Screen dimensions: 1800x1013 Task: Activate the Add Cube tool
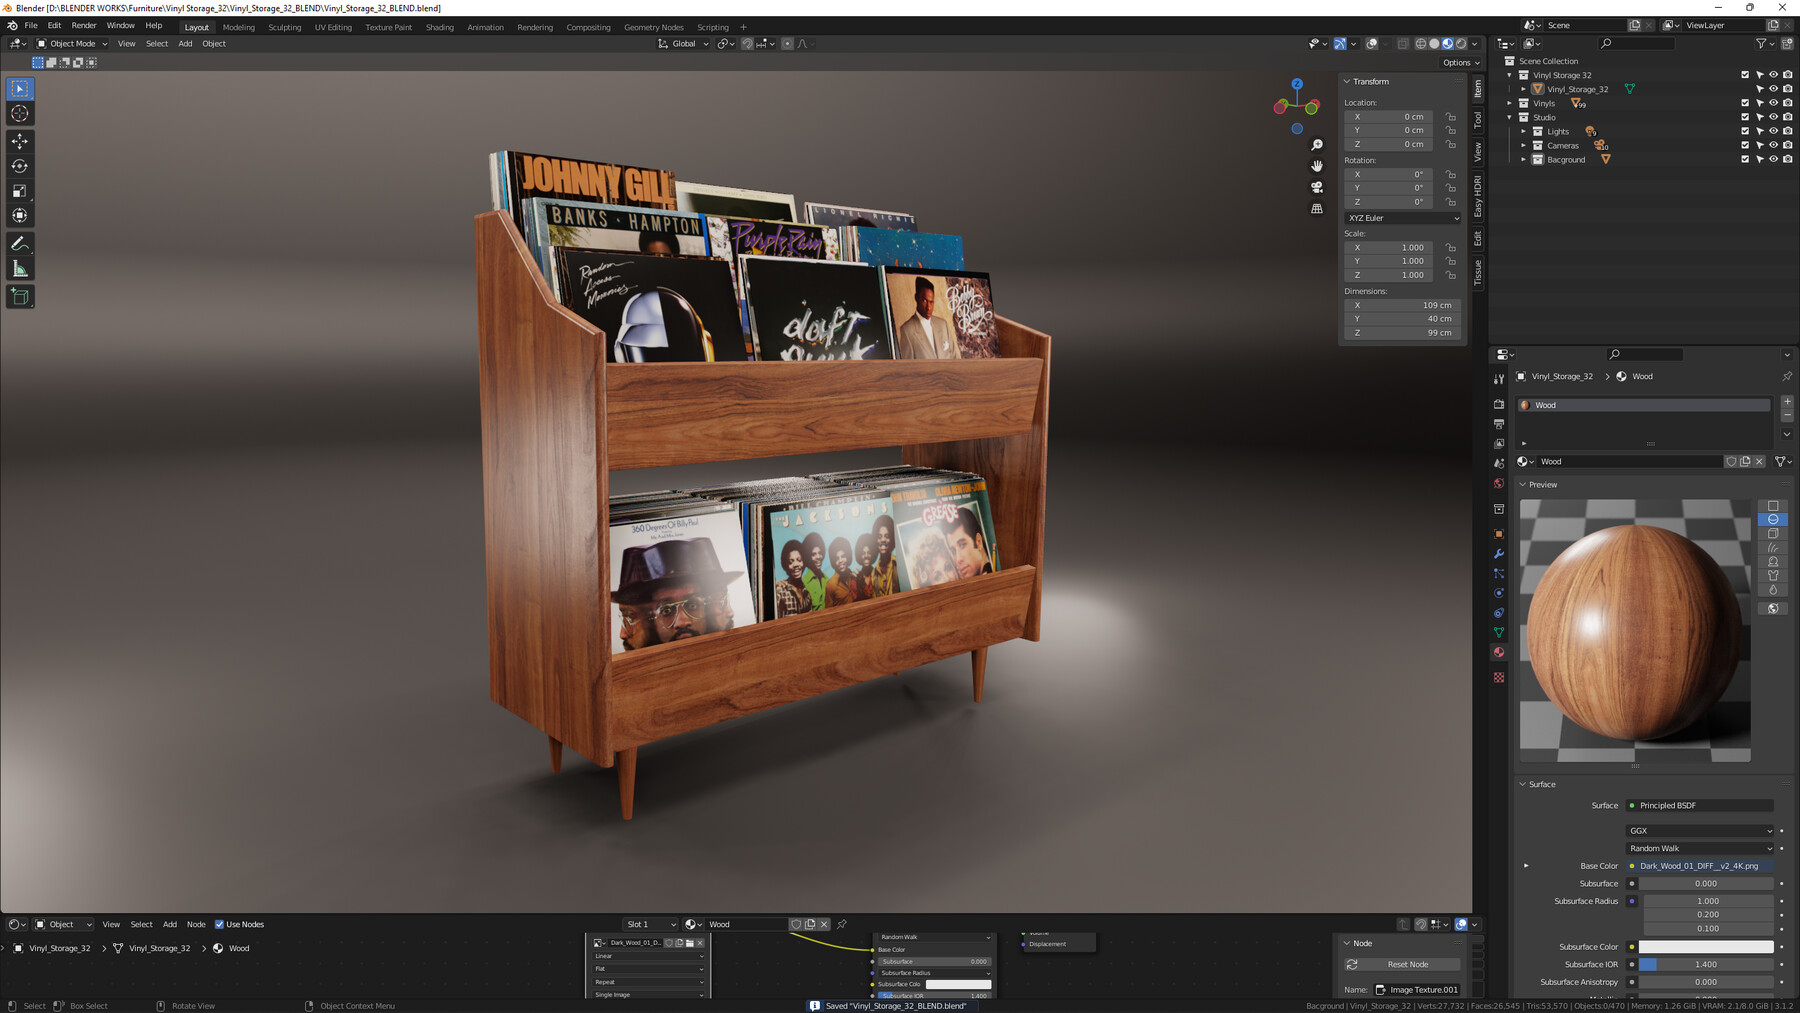[x=19, y=296]
